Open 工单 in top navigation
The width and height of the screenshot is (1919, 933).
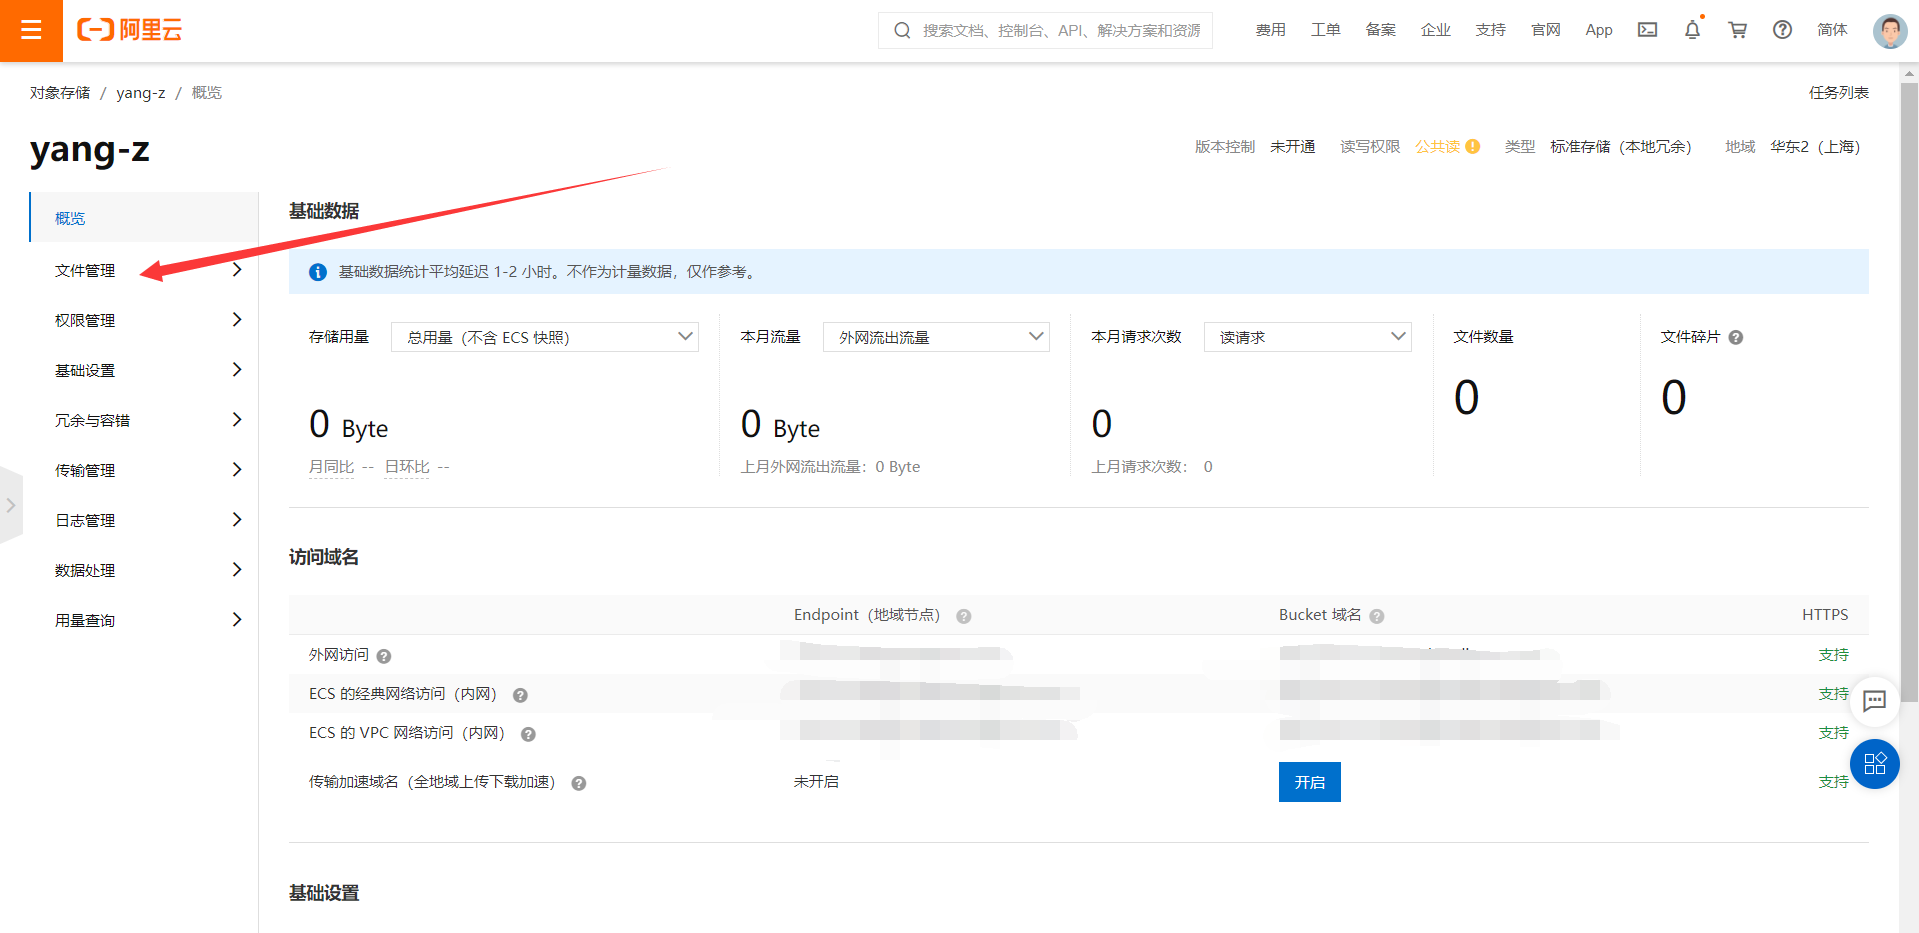pyautogui.click(x=1325, y=30)
